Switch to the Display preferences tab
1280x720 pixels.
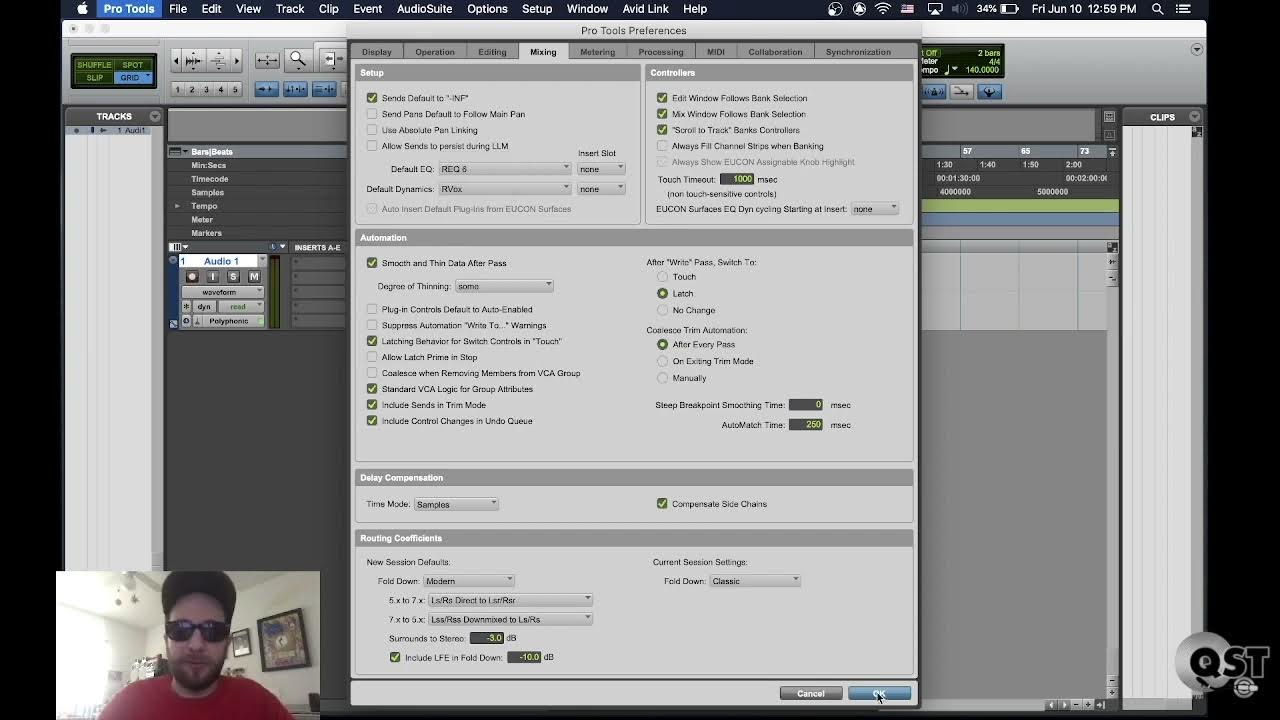[x=376, y=52]
